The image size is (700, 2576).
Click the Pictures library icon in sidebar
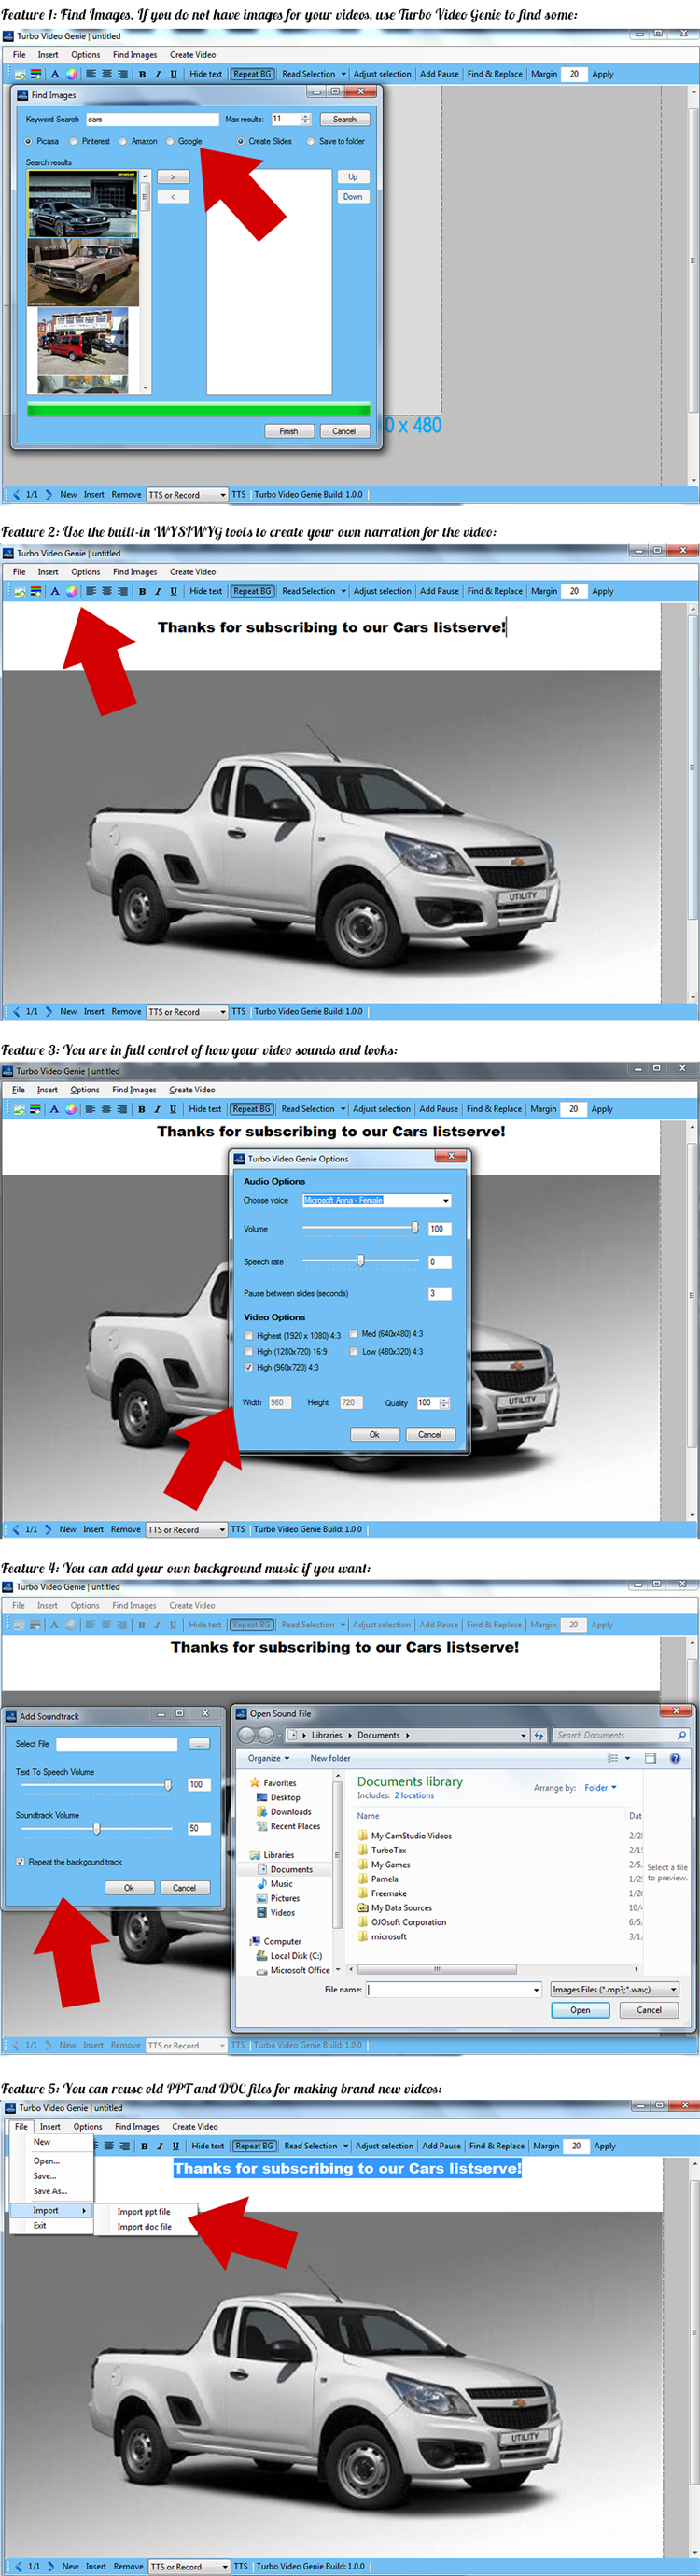pos(263,1898)
